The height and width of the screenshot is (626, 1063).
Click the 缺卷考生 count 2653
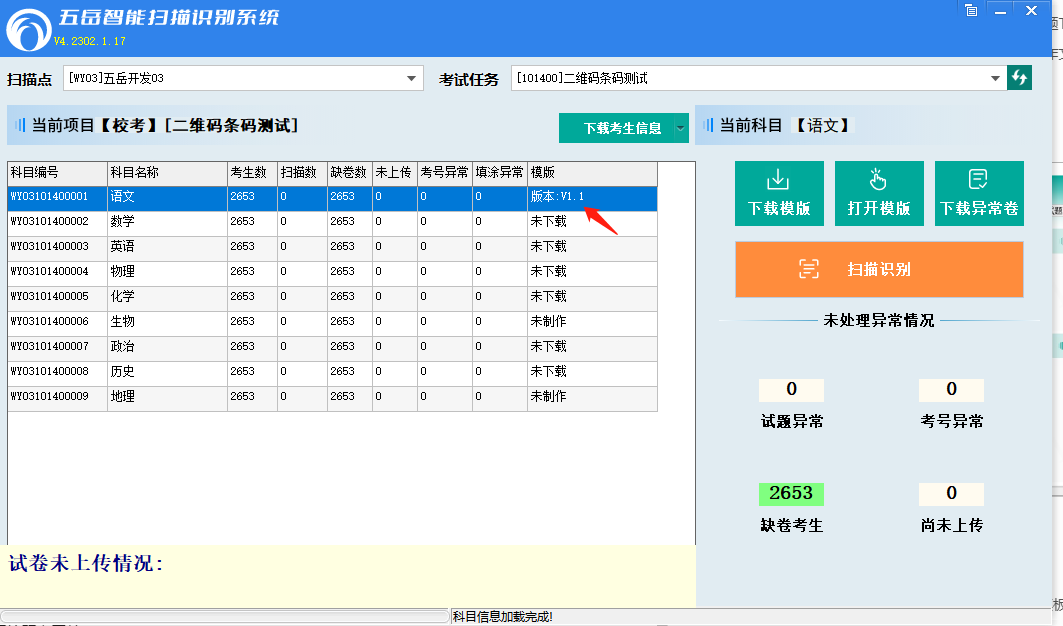point(791,494)
